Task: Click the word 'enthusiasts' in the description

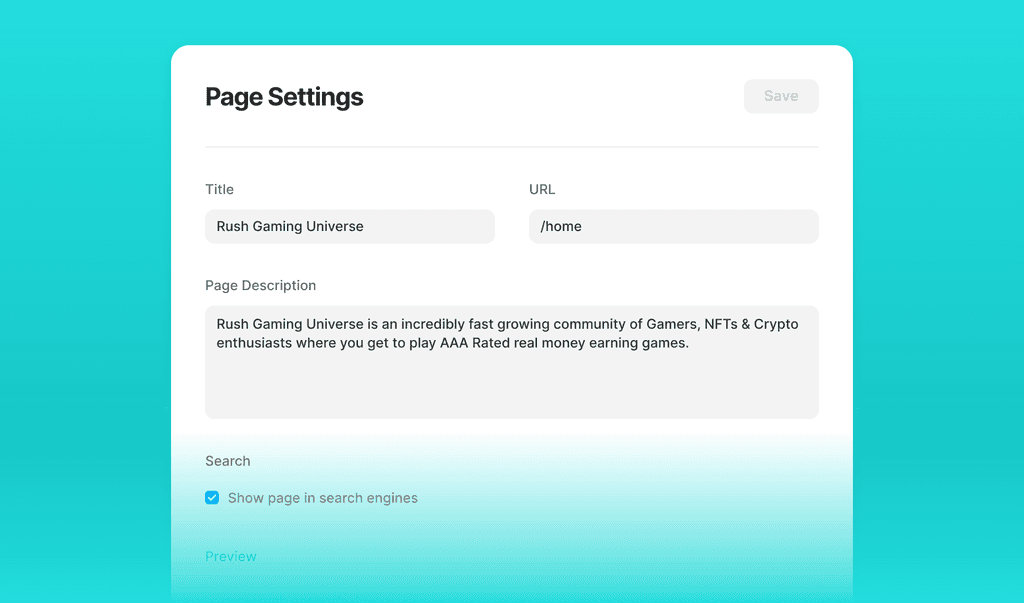Action: pos(254,344)
